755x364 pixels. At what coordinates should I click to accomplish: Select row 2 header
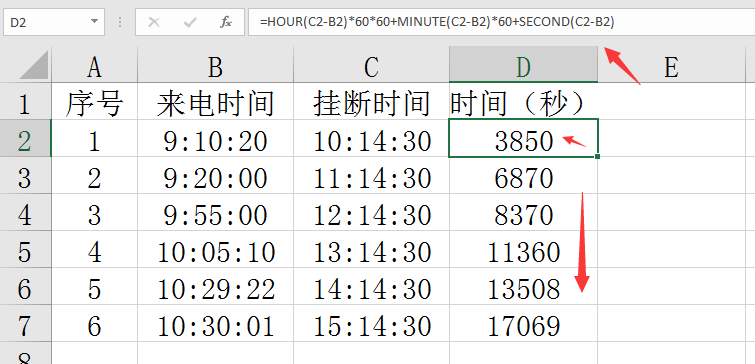coord(26,138)
